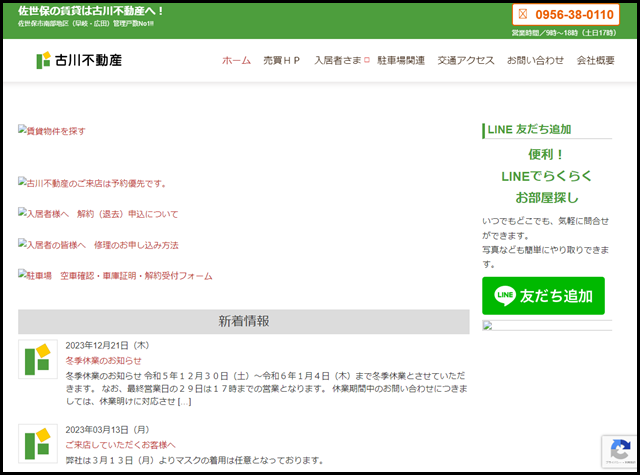
Task: Open 古川不動産のご来店は予約優先です link
Action: (x=92, y=183)
